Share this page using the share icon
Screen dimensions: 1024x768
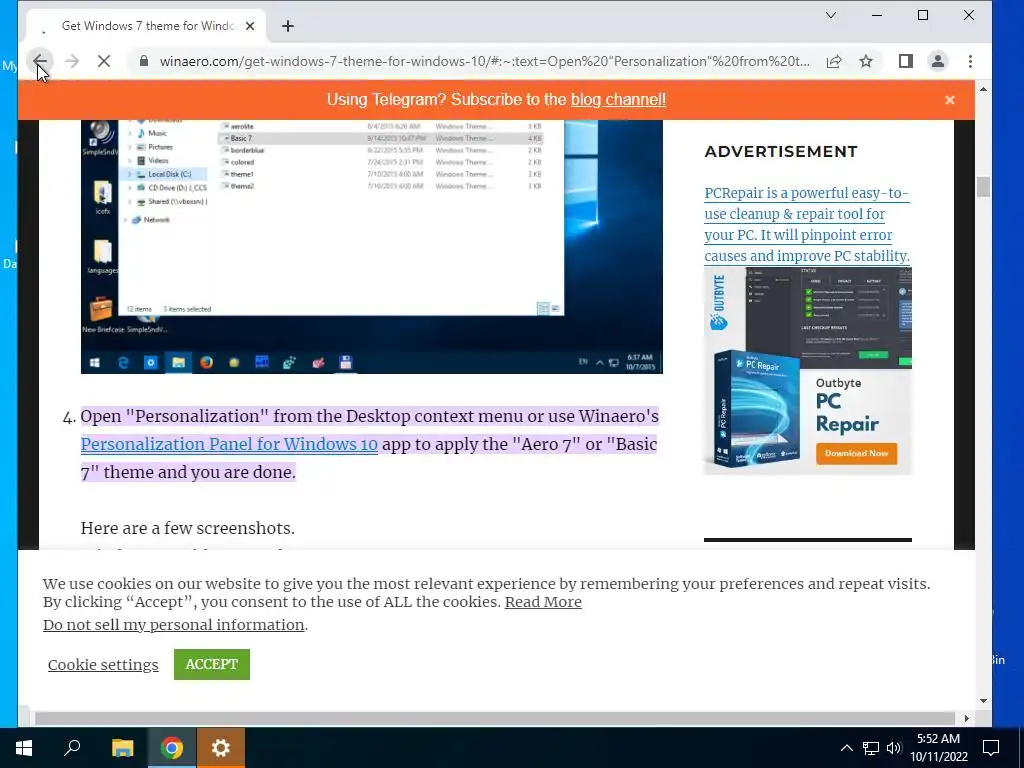pos(834,61)
